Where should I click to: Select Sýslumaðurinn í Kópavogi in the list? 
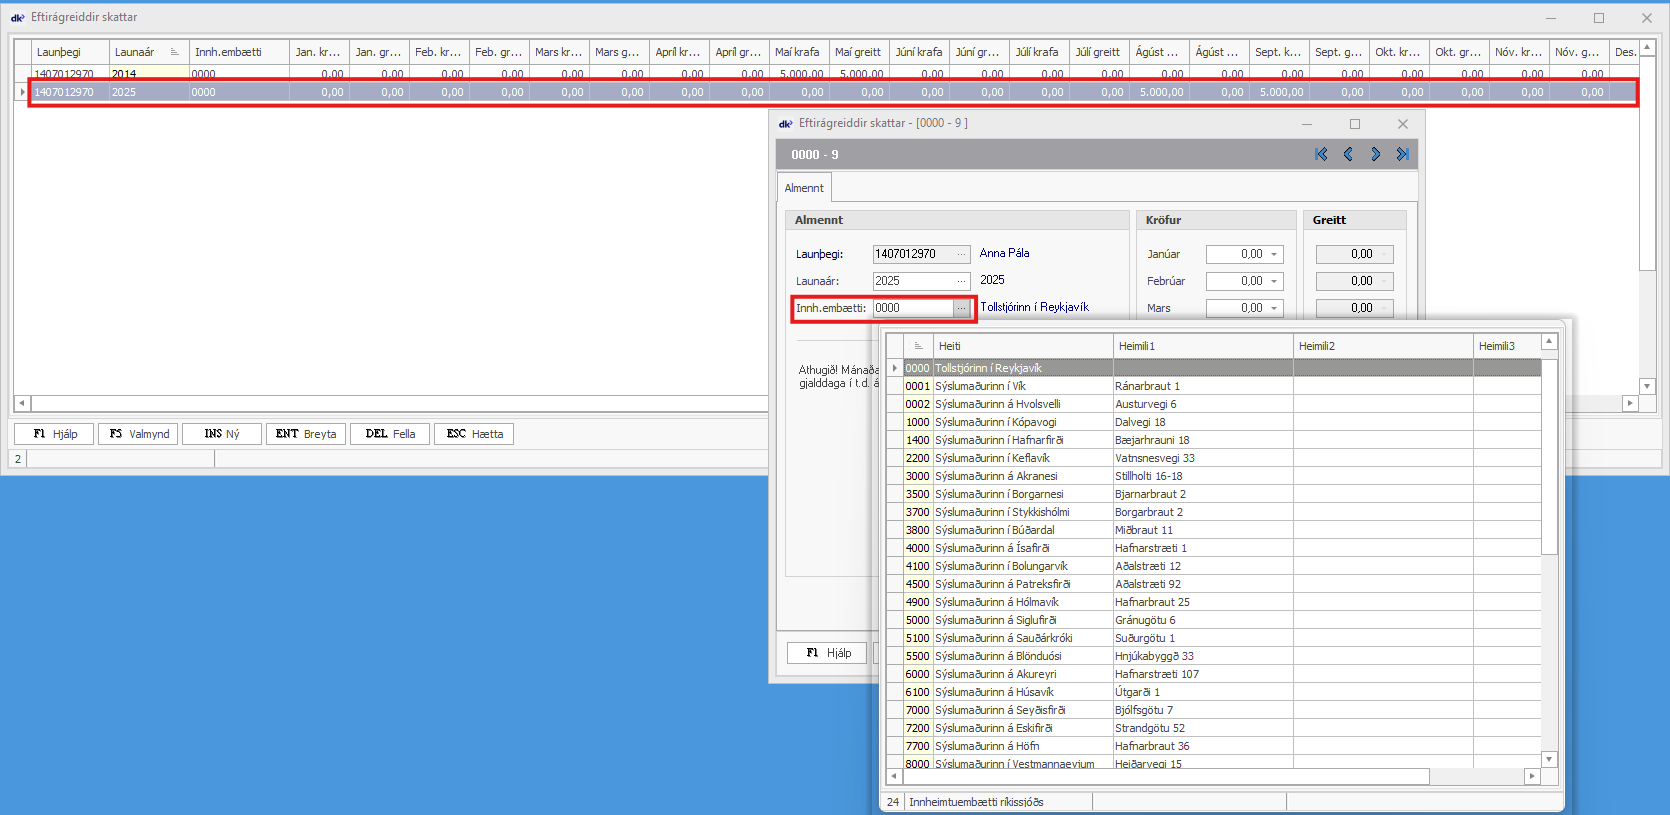click(995, 422)
